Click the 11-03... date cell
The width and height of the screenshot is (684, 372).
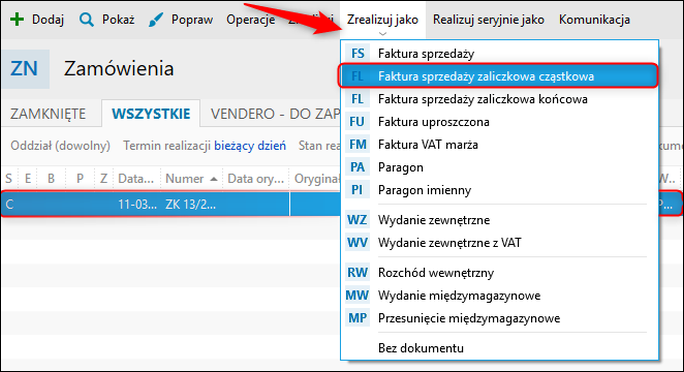pyautogui.click(x=137, y=205)
